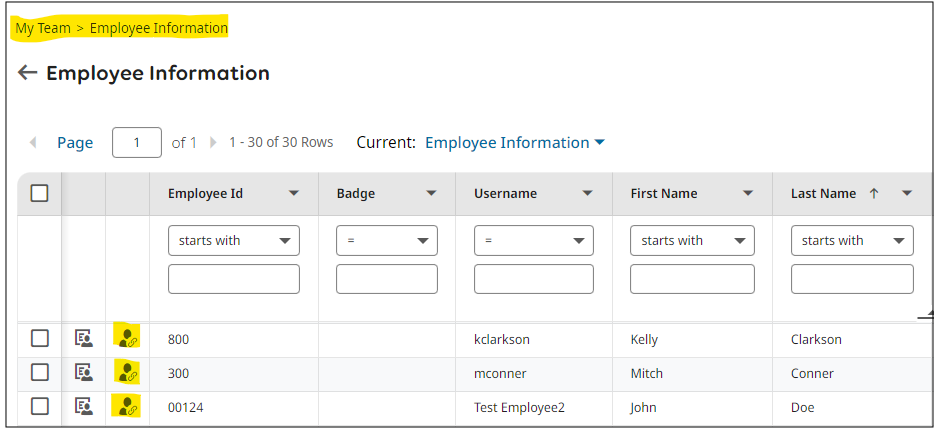Toggle the select-all checkbox in header
Screen dimensions: 934x428
[39, 193]
